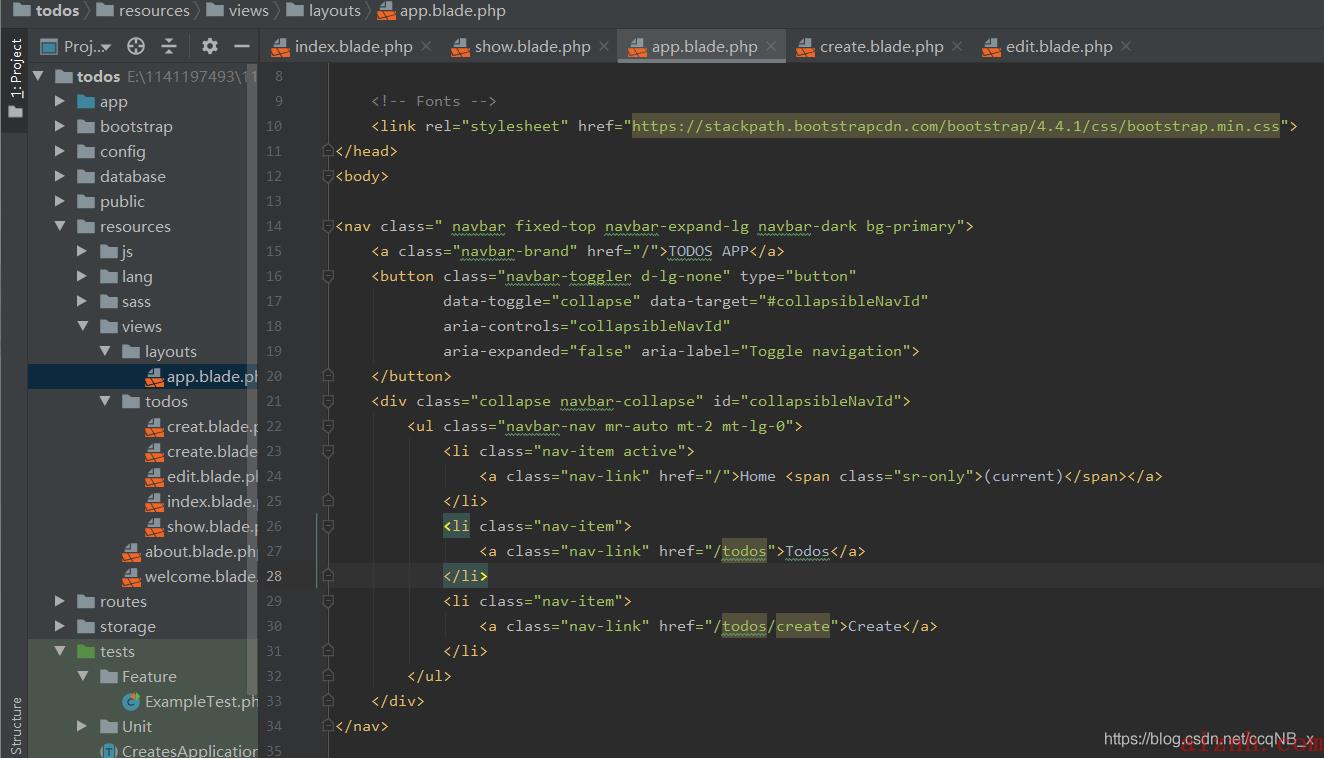Click line number 28 in the gutter
The image size is (1324, 758).
click(x=274, y=576)
